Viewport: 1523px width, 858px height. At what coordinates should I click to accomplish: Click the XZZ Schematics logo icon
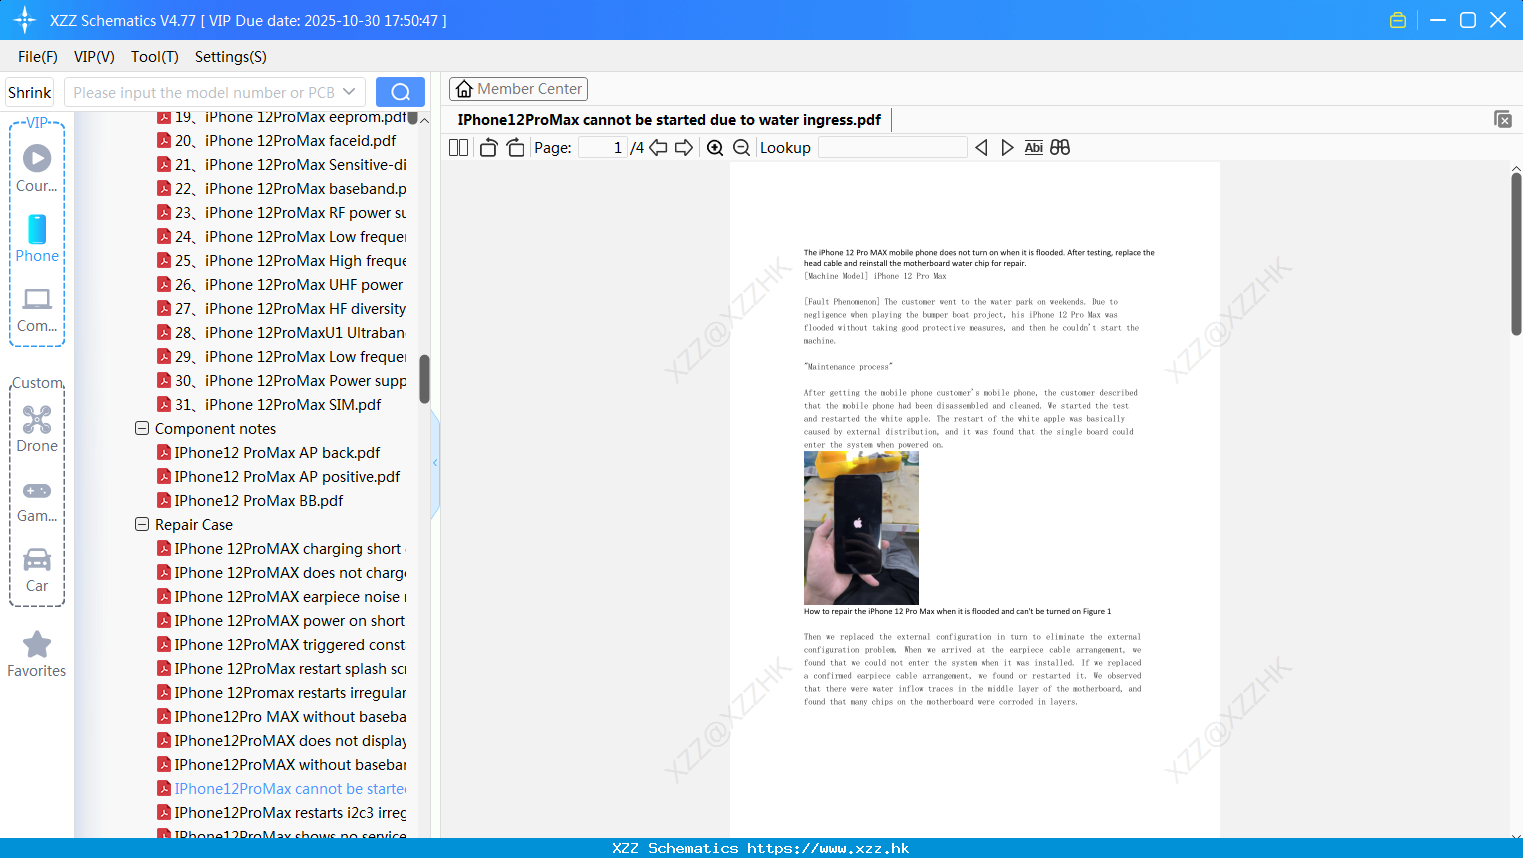[x=25, y=20]
